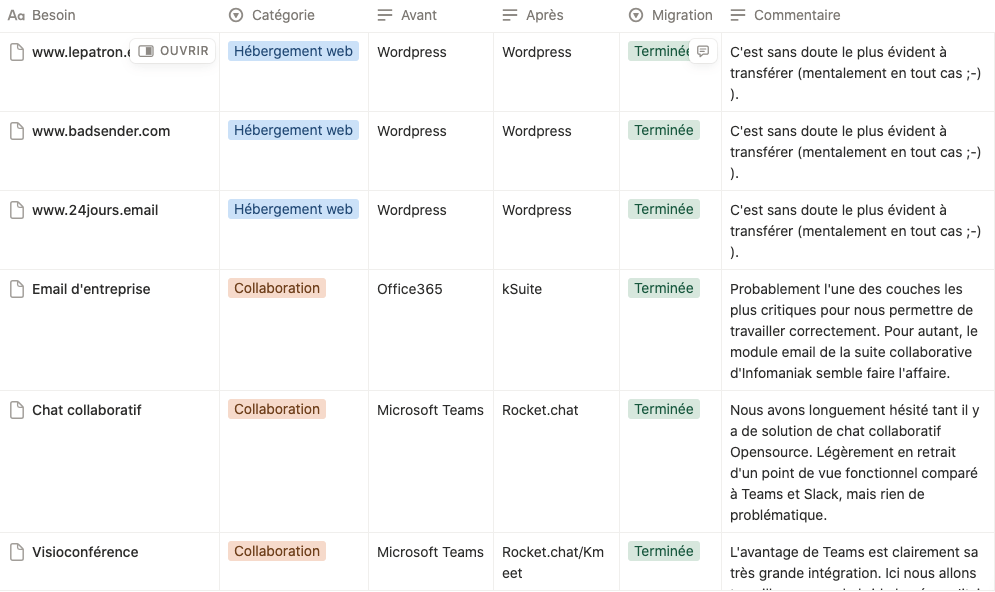Image resolution: width=995 pixels, height=592 pixels.
Task: Click the Avant column header
Action: (418, 15)
